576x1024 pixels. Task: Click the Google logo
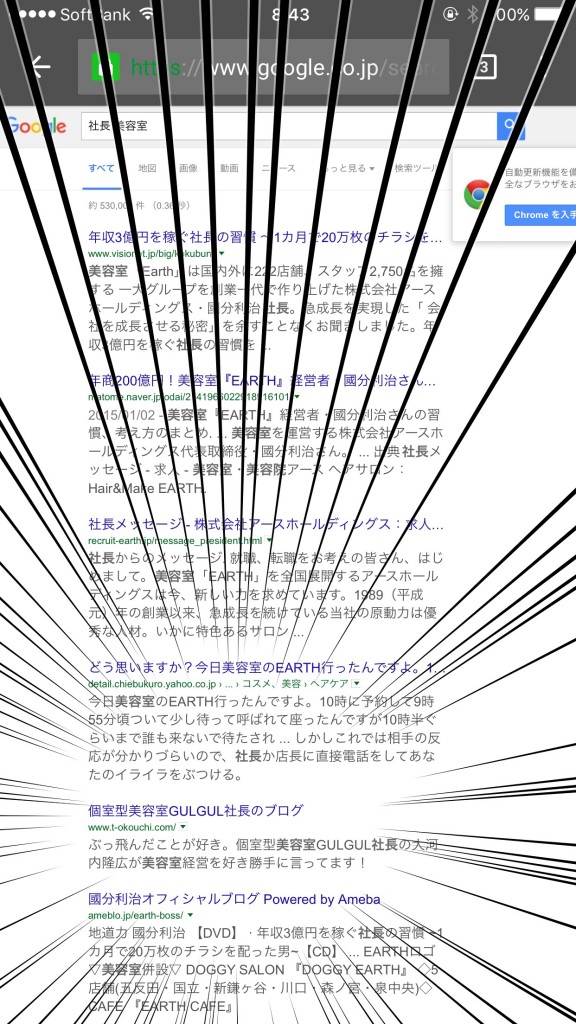[35, 127]
